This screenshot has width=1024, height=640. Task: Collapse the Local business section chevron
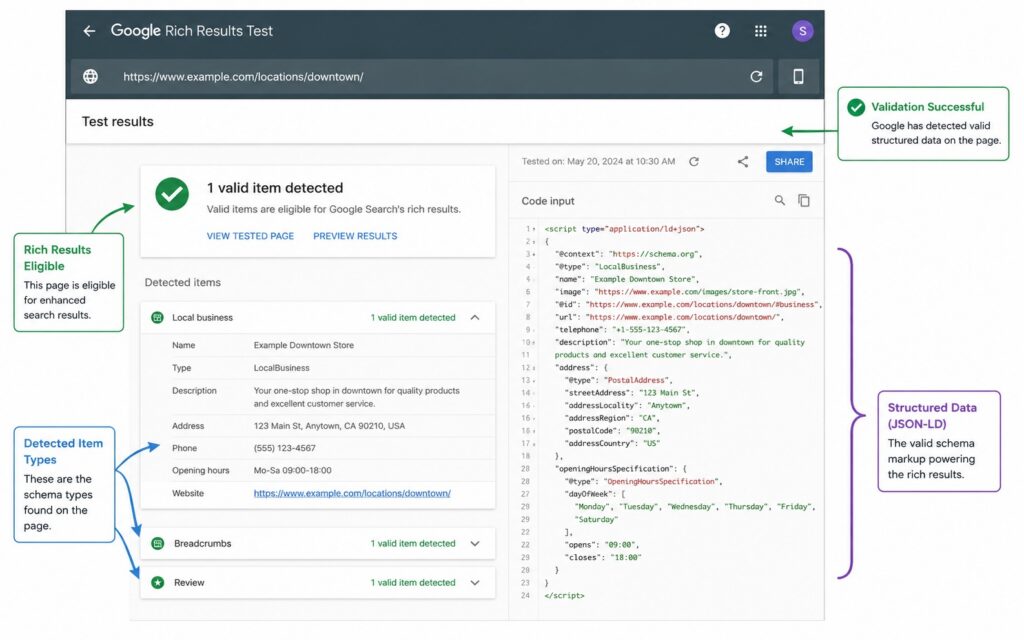475,317
